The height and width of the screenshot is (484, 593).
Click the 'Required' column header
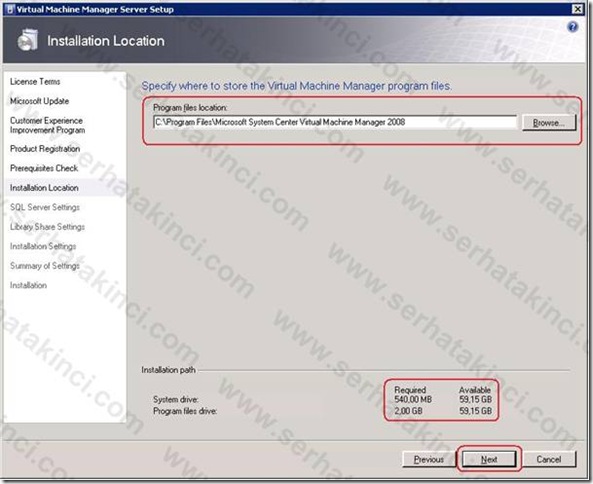coord(410,390)
